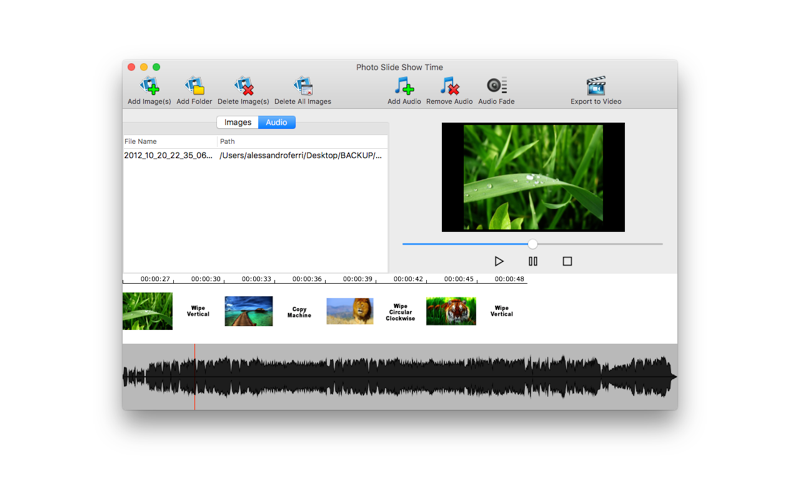Click the 00:00:36 mark on timeline ruler
Image resolution: width=800 pixels, height=500 pixels.
pyautogui.click(x=307, y=279)
